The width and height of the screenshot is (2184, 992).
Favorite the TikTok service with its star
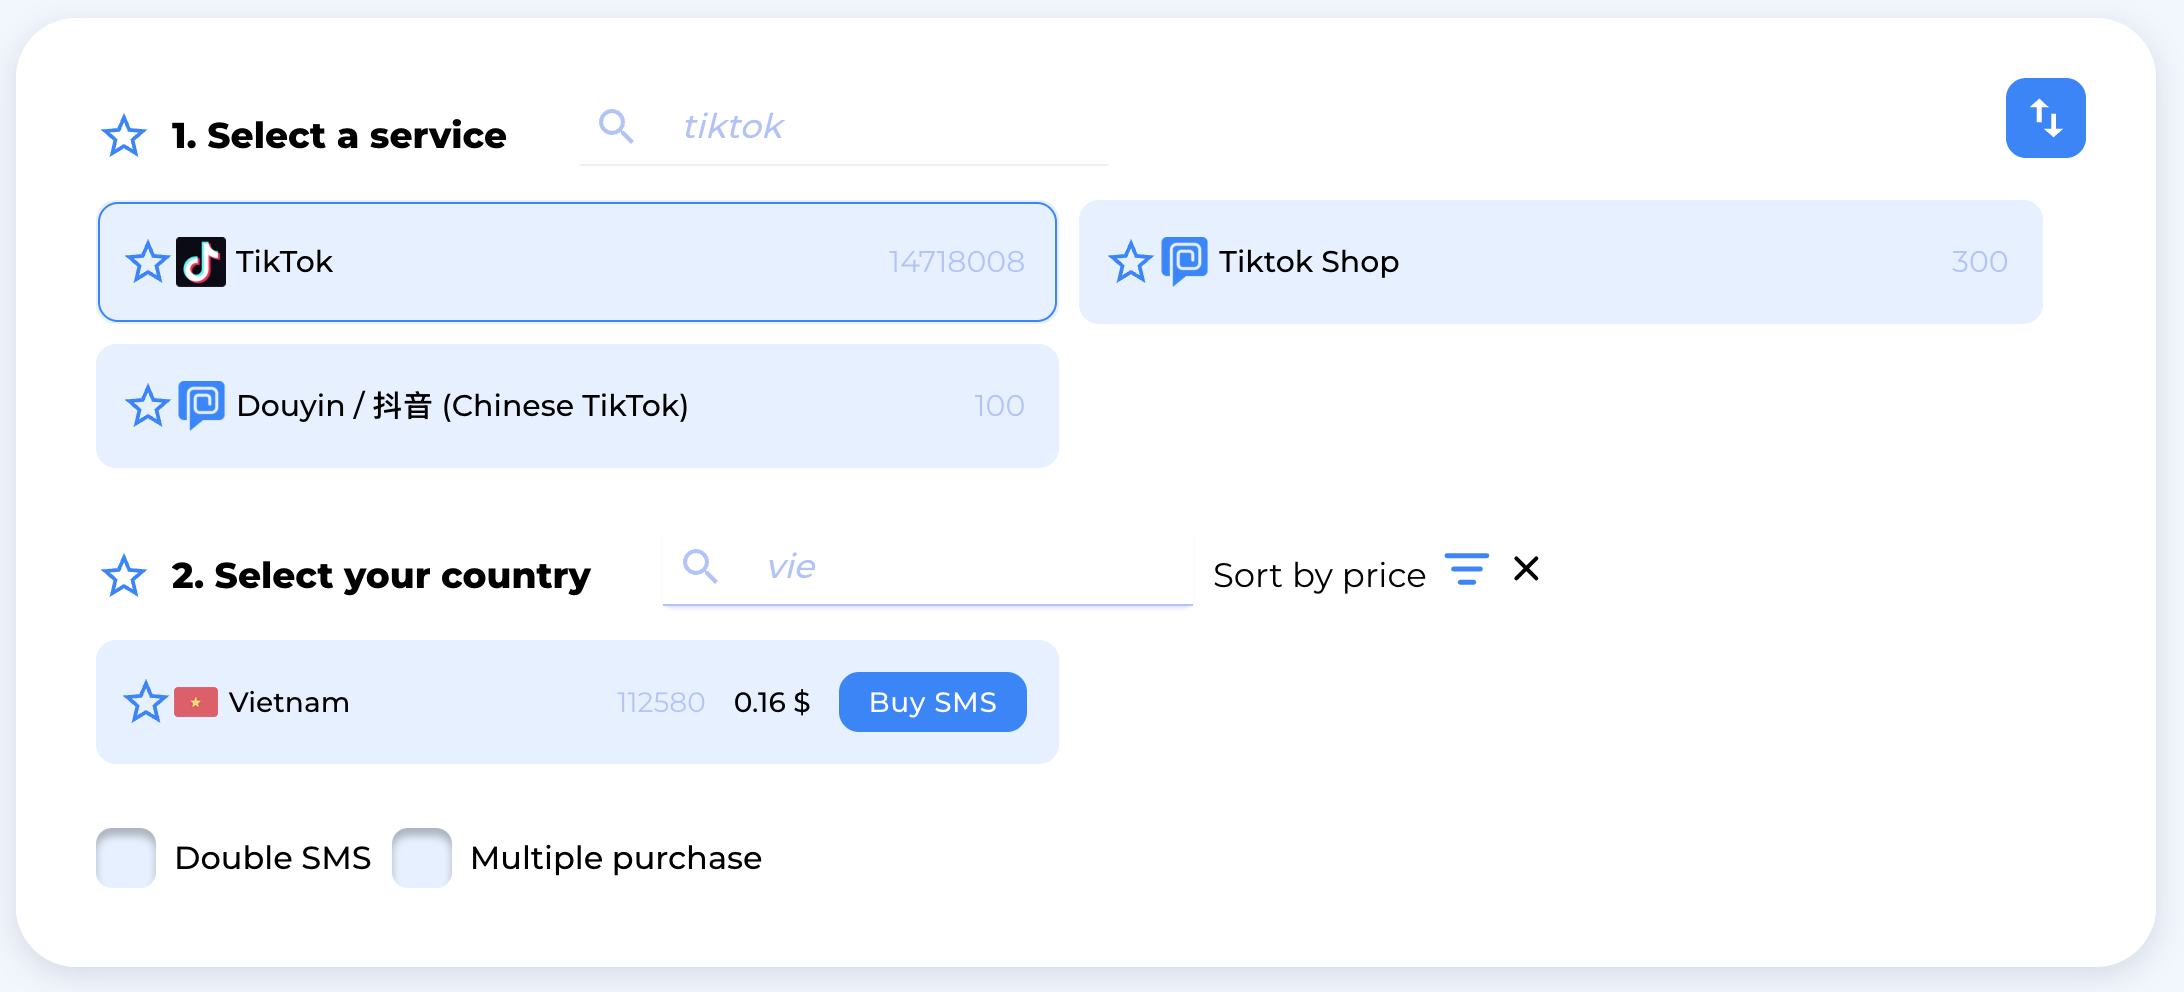148,262
